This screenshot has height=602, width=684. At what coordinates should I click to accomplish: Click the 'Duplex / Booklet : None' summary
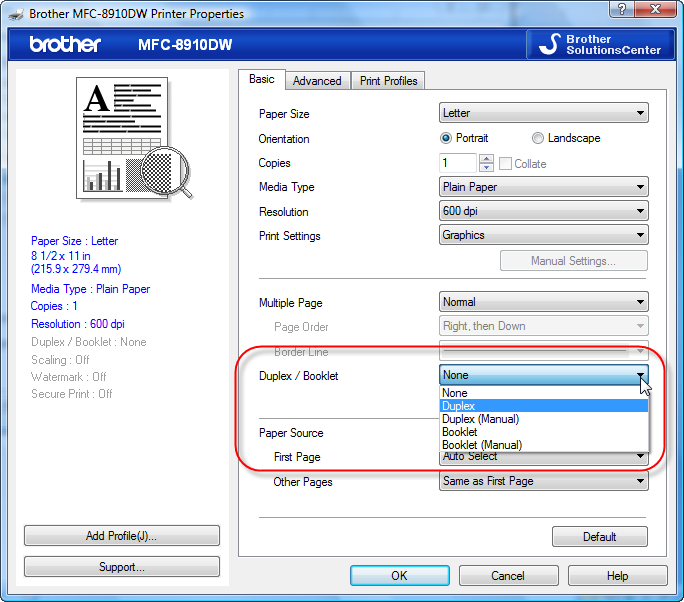[89, 342]
